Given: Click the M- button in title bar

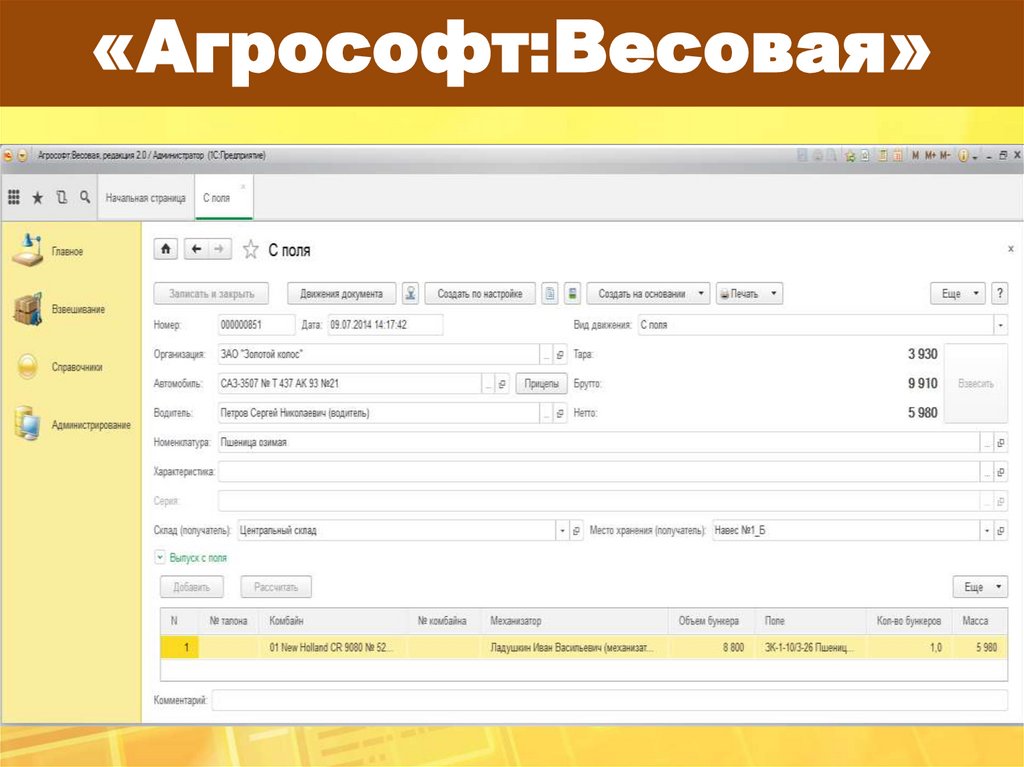Looking at the screenshot, I should coord(945,155).
